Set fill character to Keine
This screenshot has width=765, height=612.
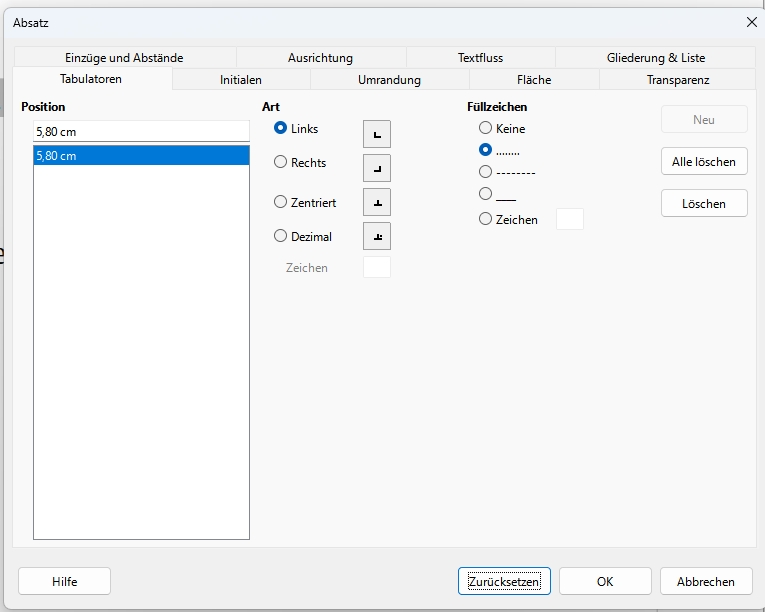click(x=486, y=128)
